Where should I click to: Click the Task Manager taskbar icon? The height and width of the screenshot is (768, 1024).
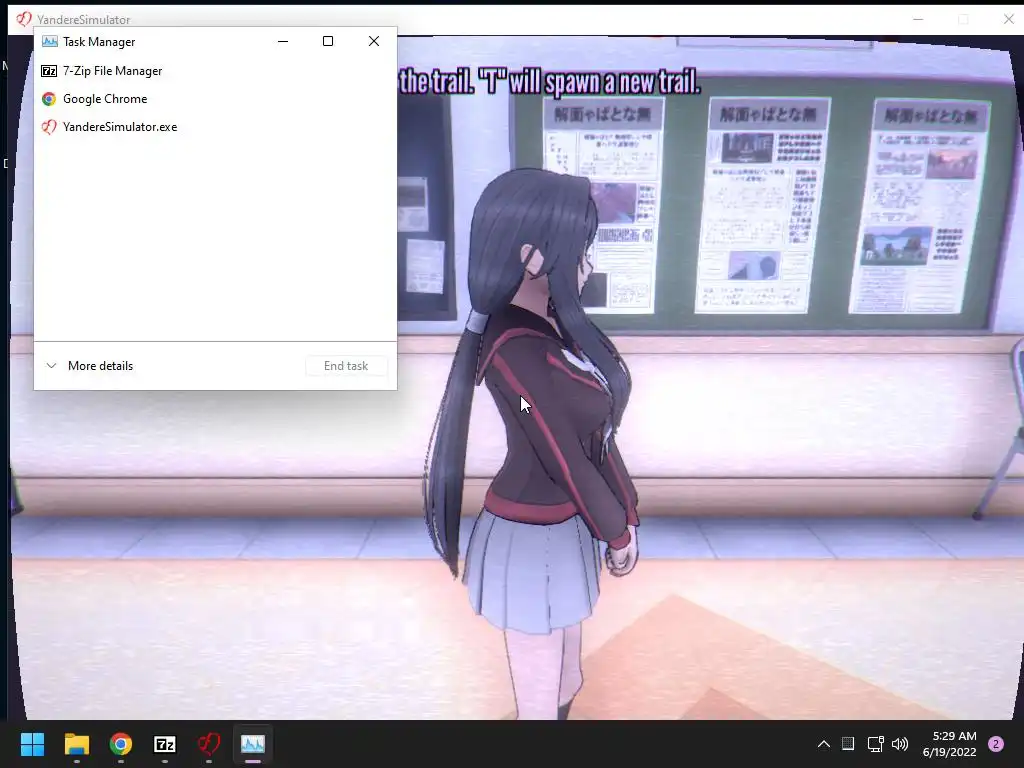pos(253,744)
